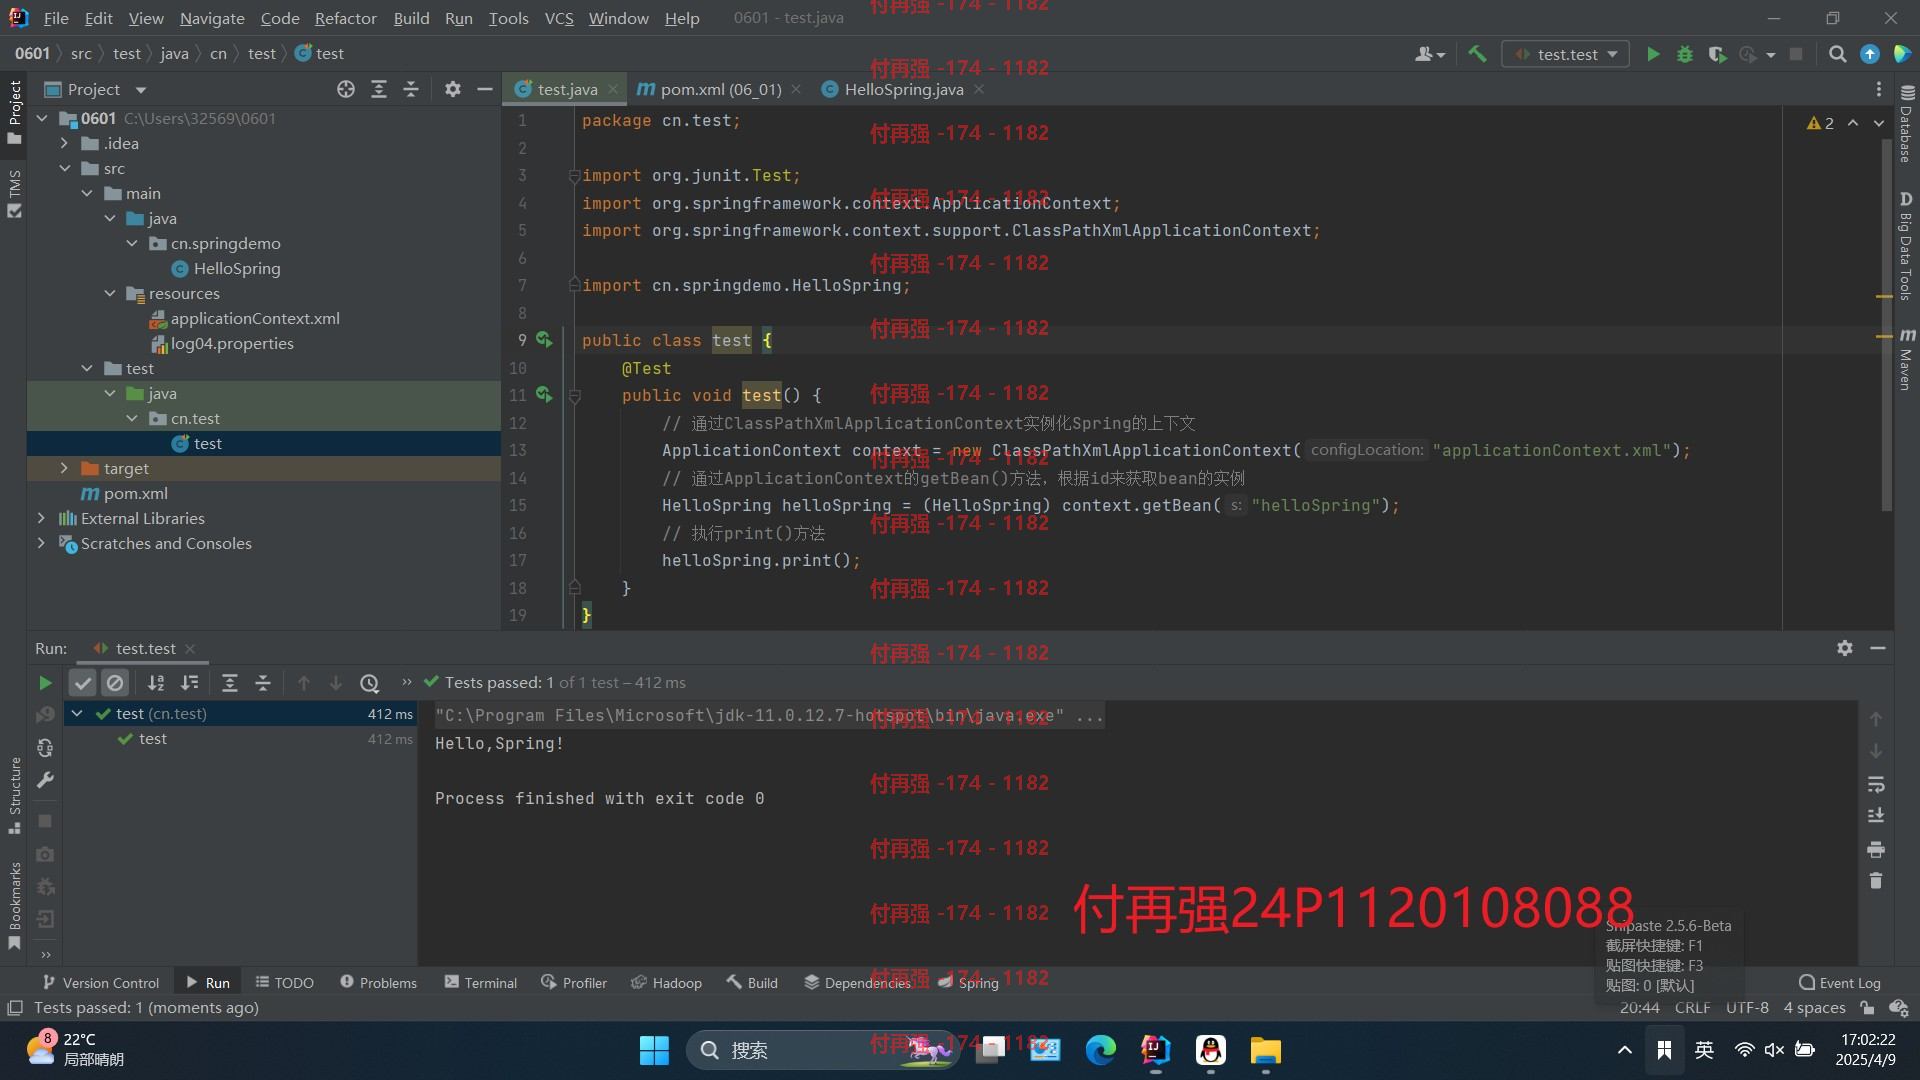Toggle Project sidebar tool window
1920x1080 pixels.
tap(14, 112)
